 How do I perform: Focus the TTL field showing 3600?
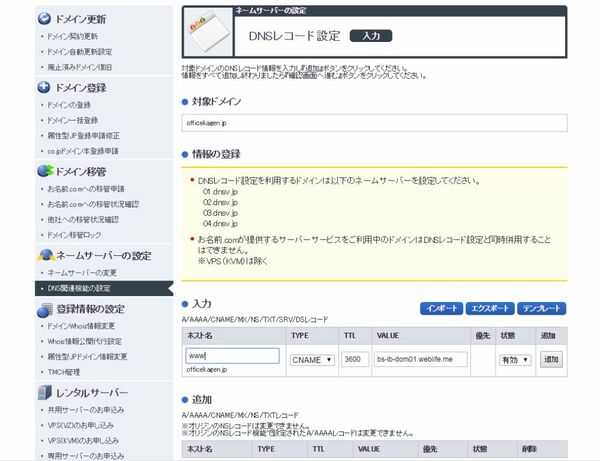(355, 360)
